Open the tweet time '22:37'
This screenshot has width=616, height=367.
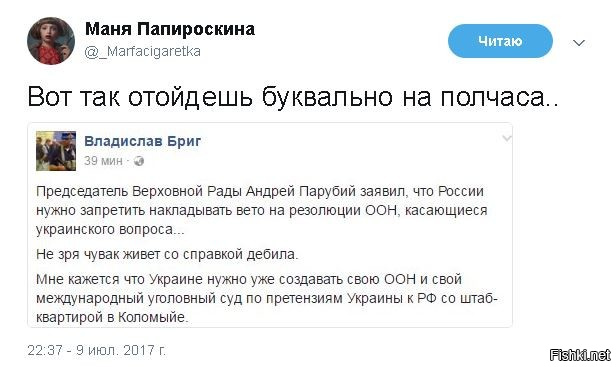[44, 350]
